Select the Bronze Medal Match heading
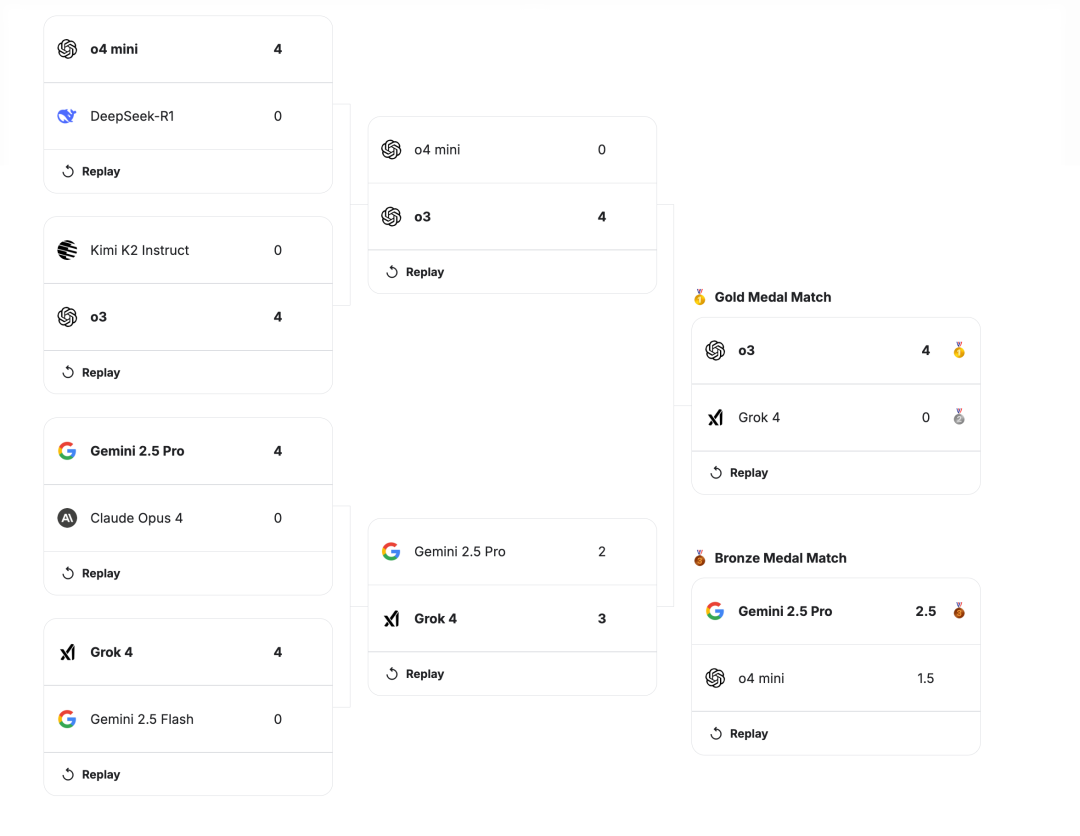The height and width of the screenshot is (836, 1080). pyautogui.click(x=780, y=558)
